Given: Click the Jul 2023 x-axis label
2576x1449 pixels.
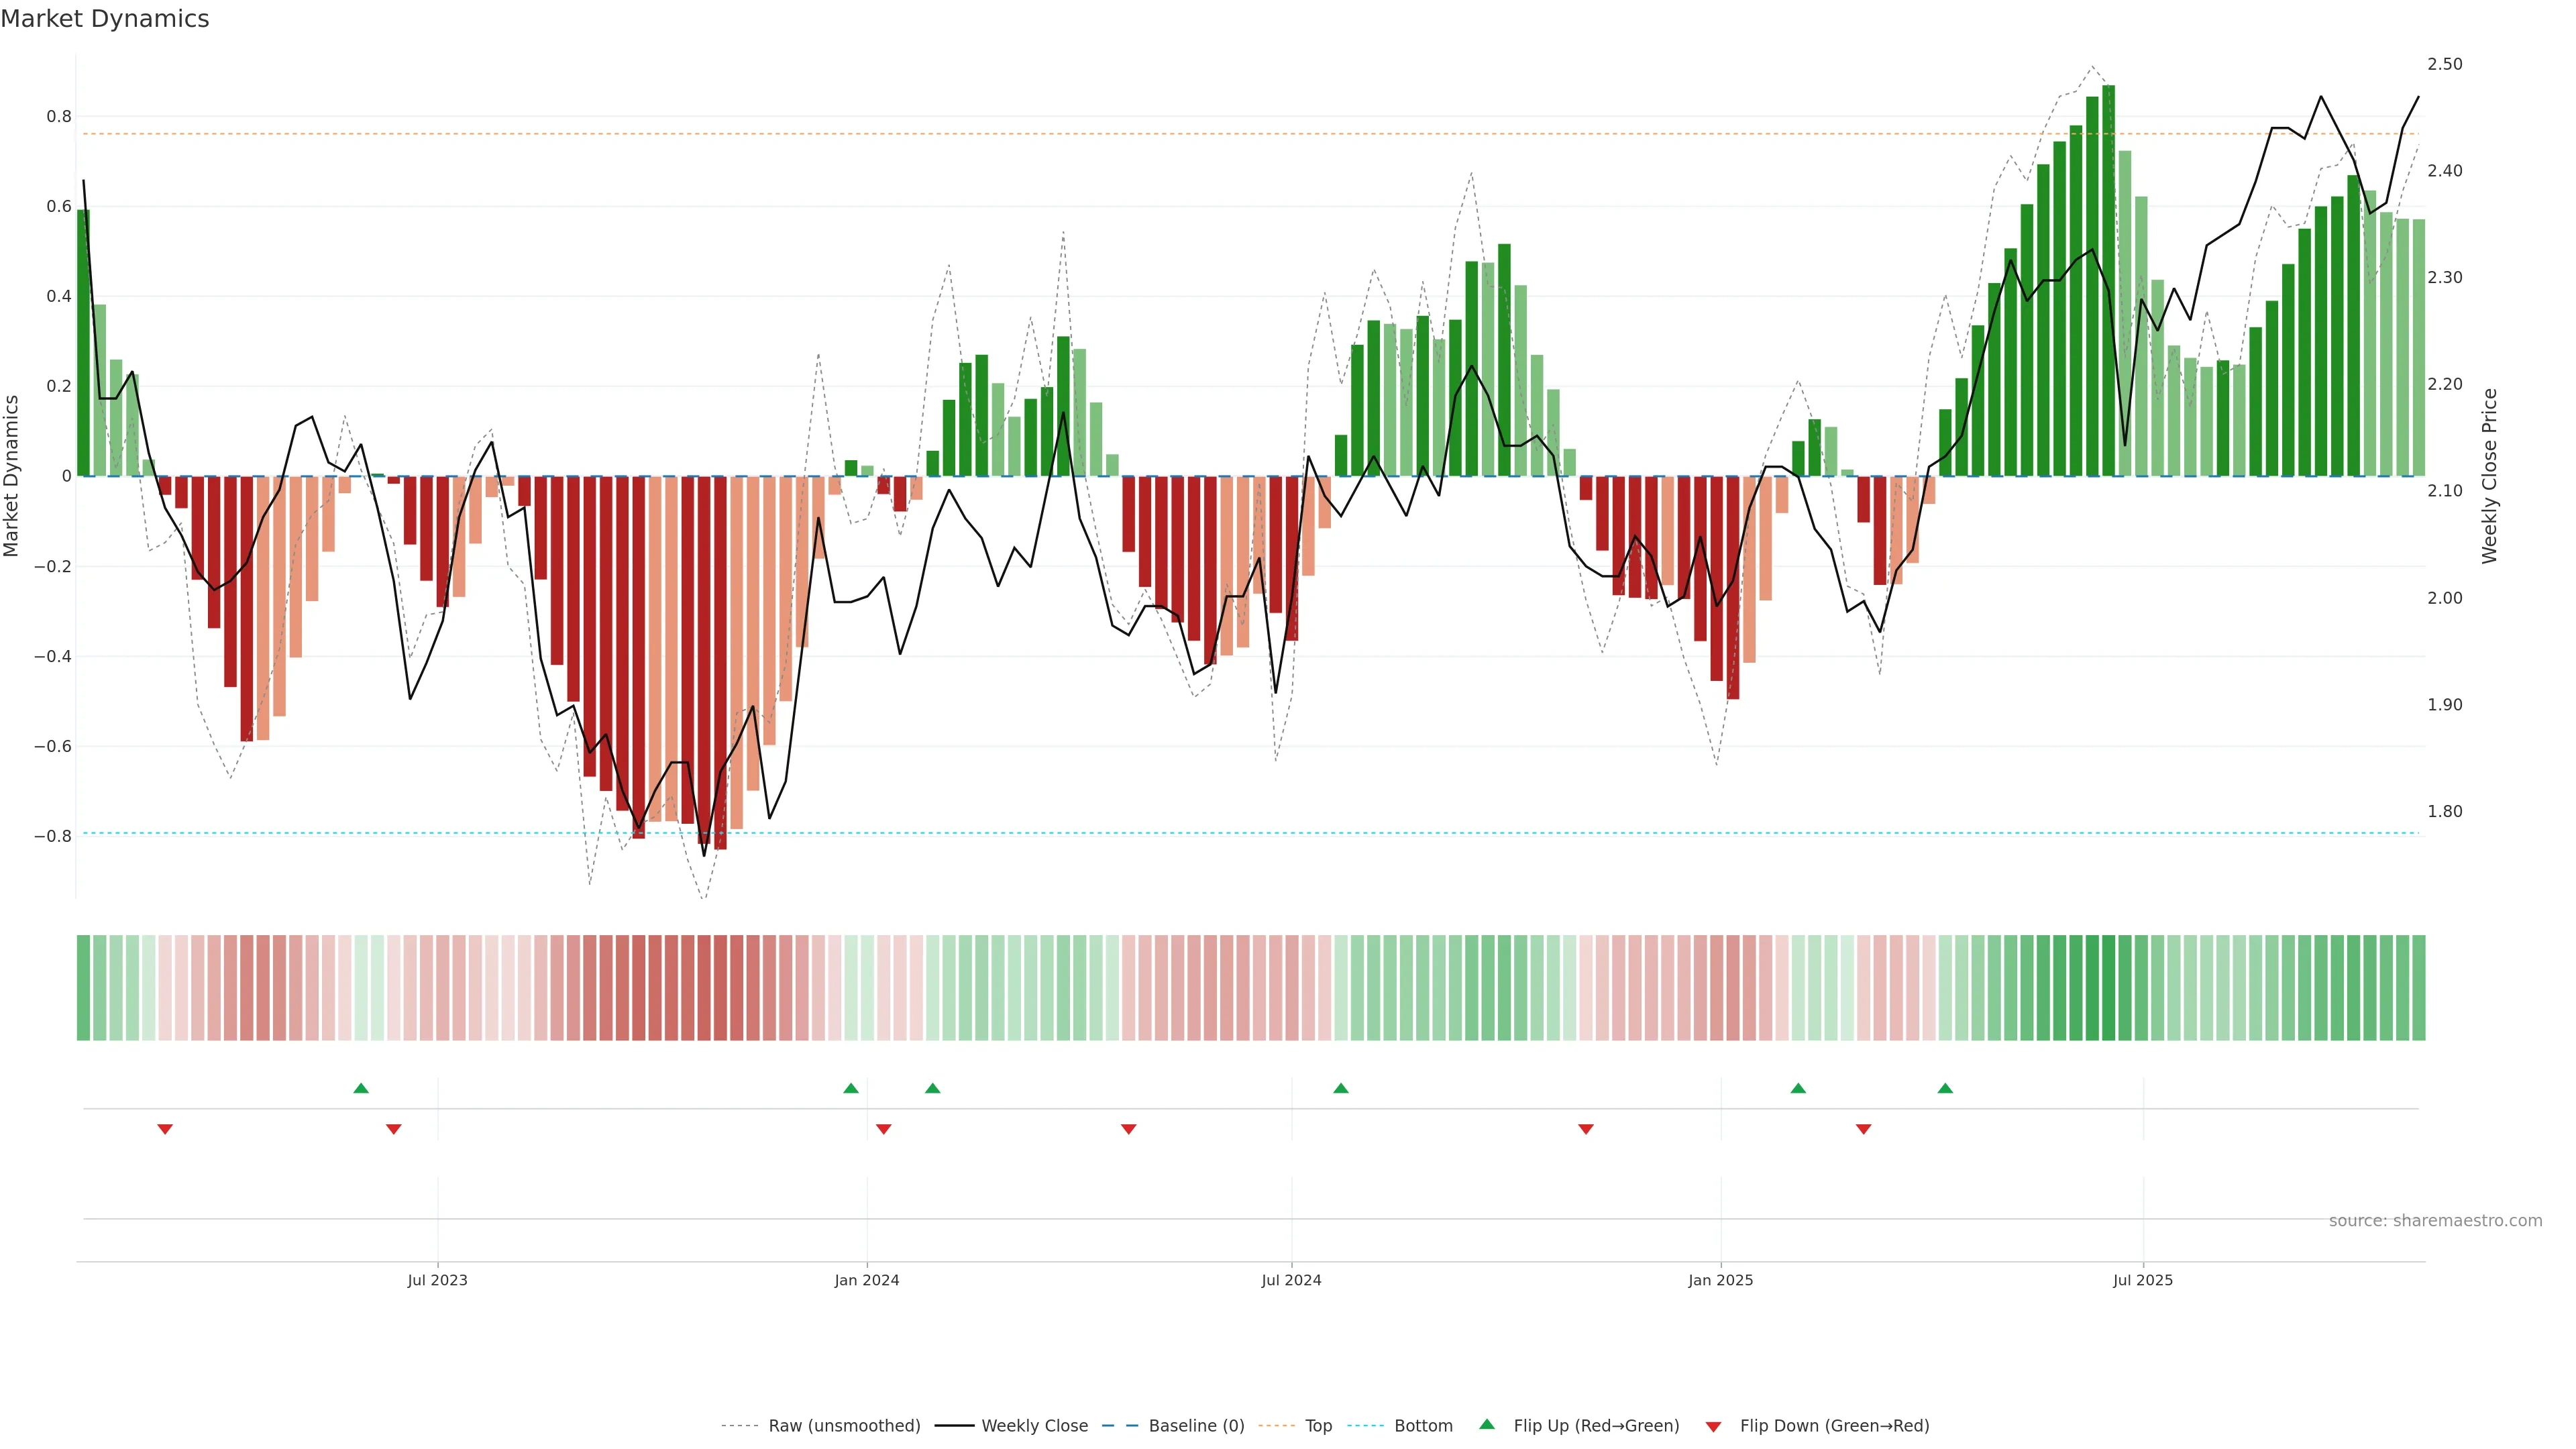Looking at the screenshot, I should [437, 1280].
